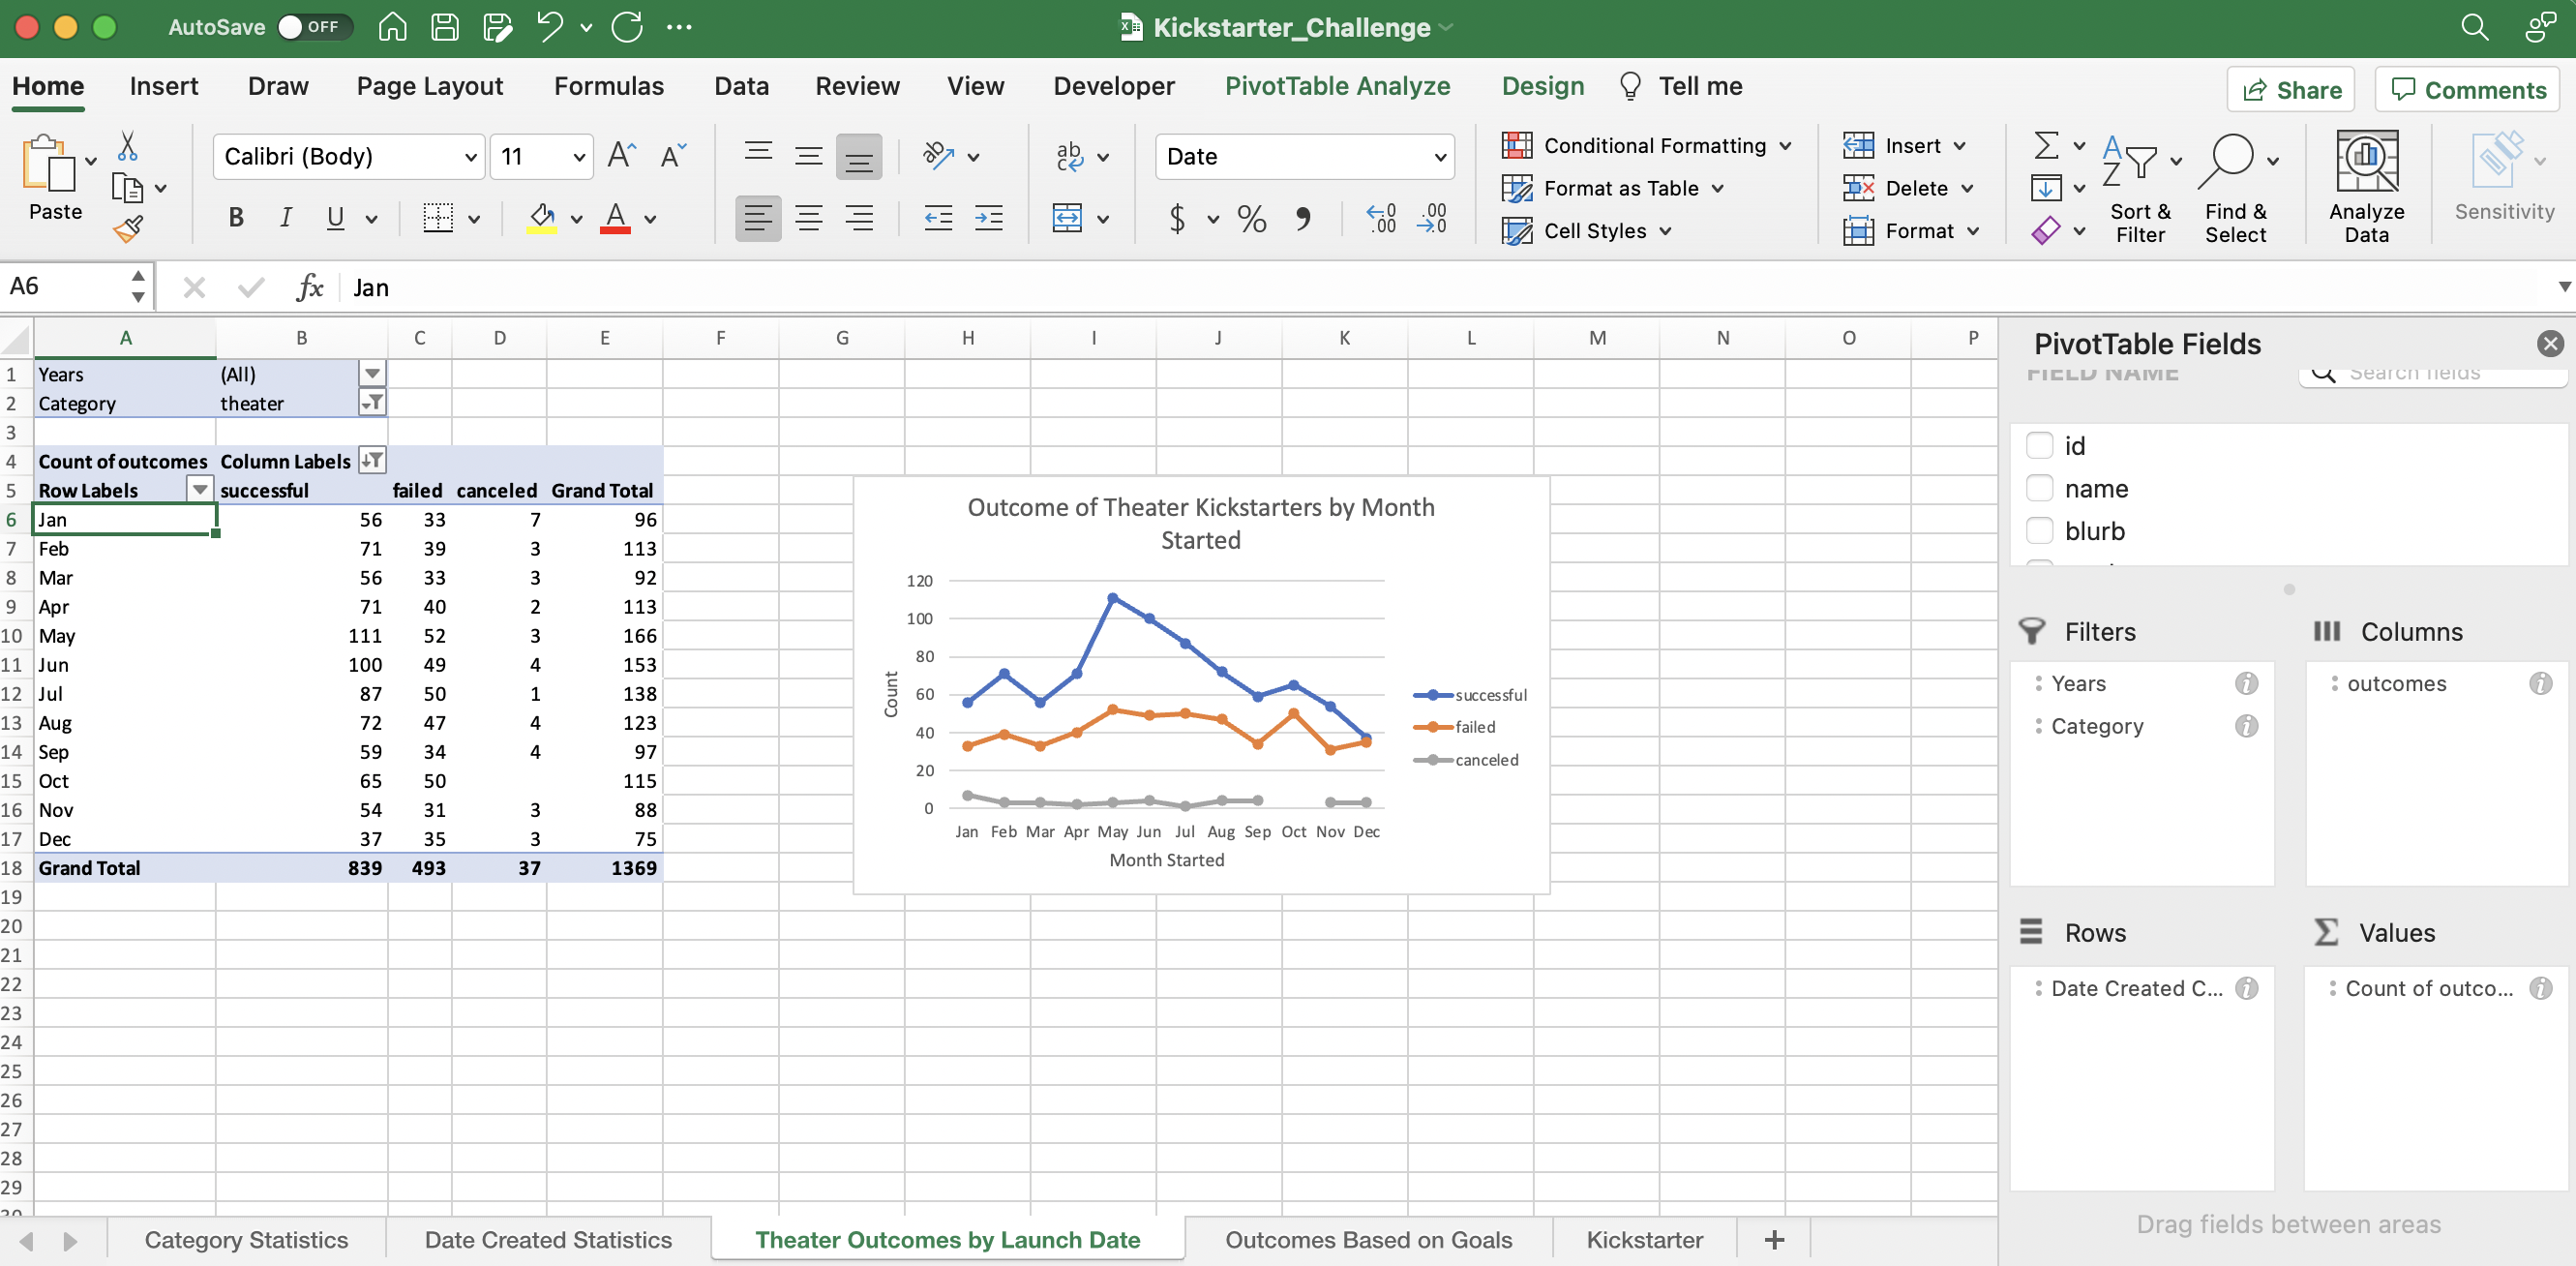Screen dimensions: 2576x1266
Task: Check the name field checkbox
Action: [2041, 488]
